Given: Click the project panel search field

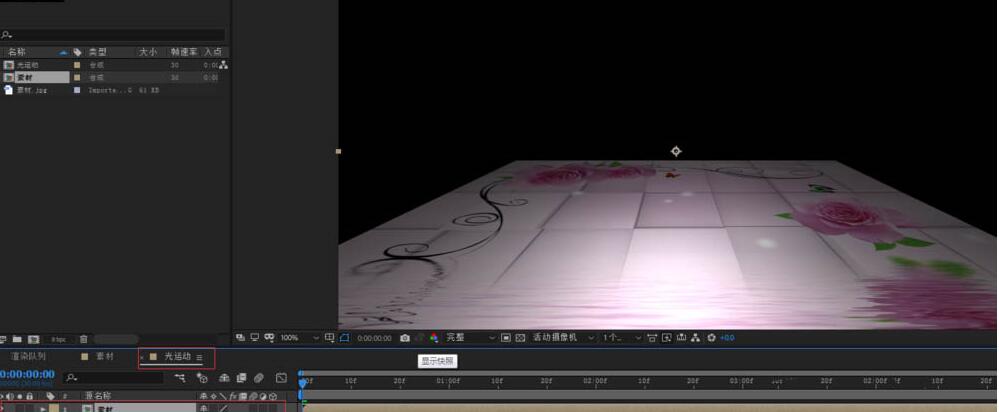Looking at the screenshot, I should pos(113,35).
